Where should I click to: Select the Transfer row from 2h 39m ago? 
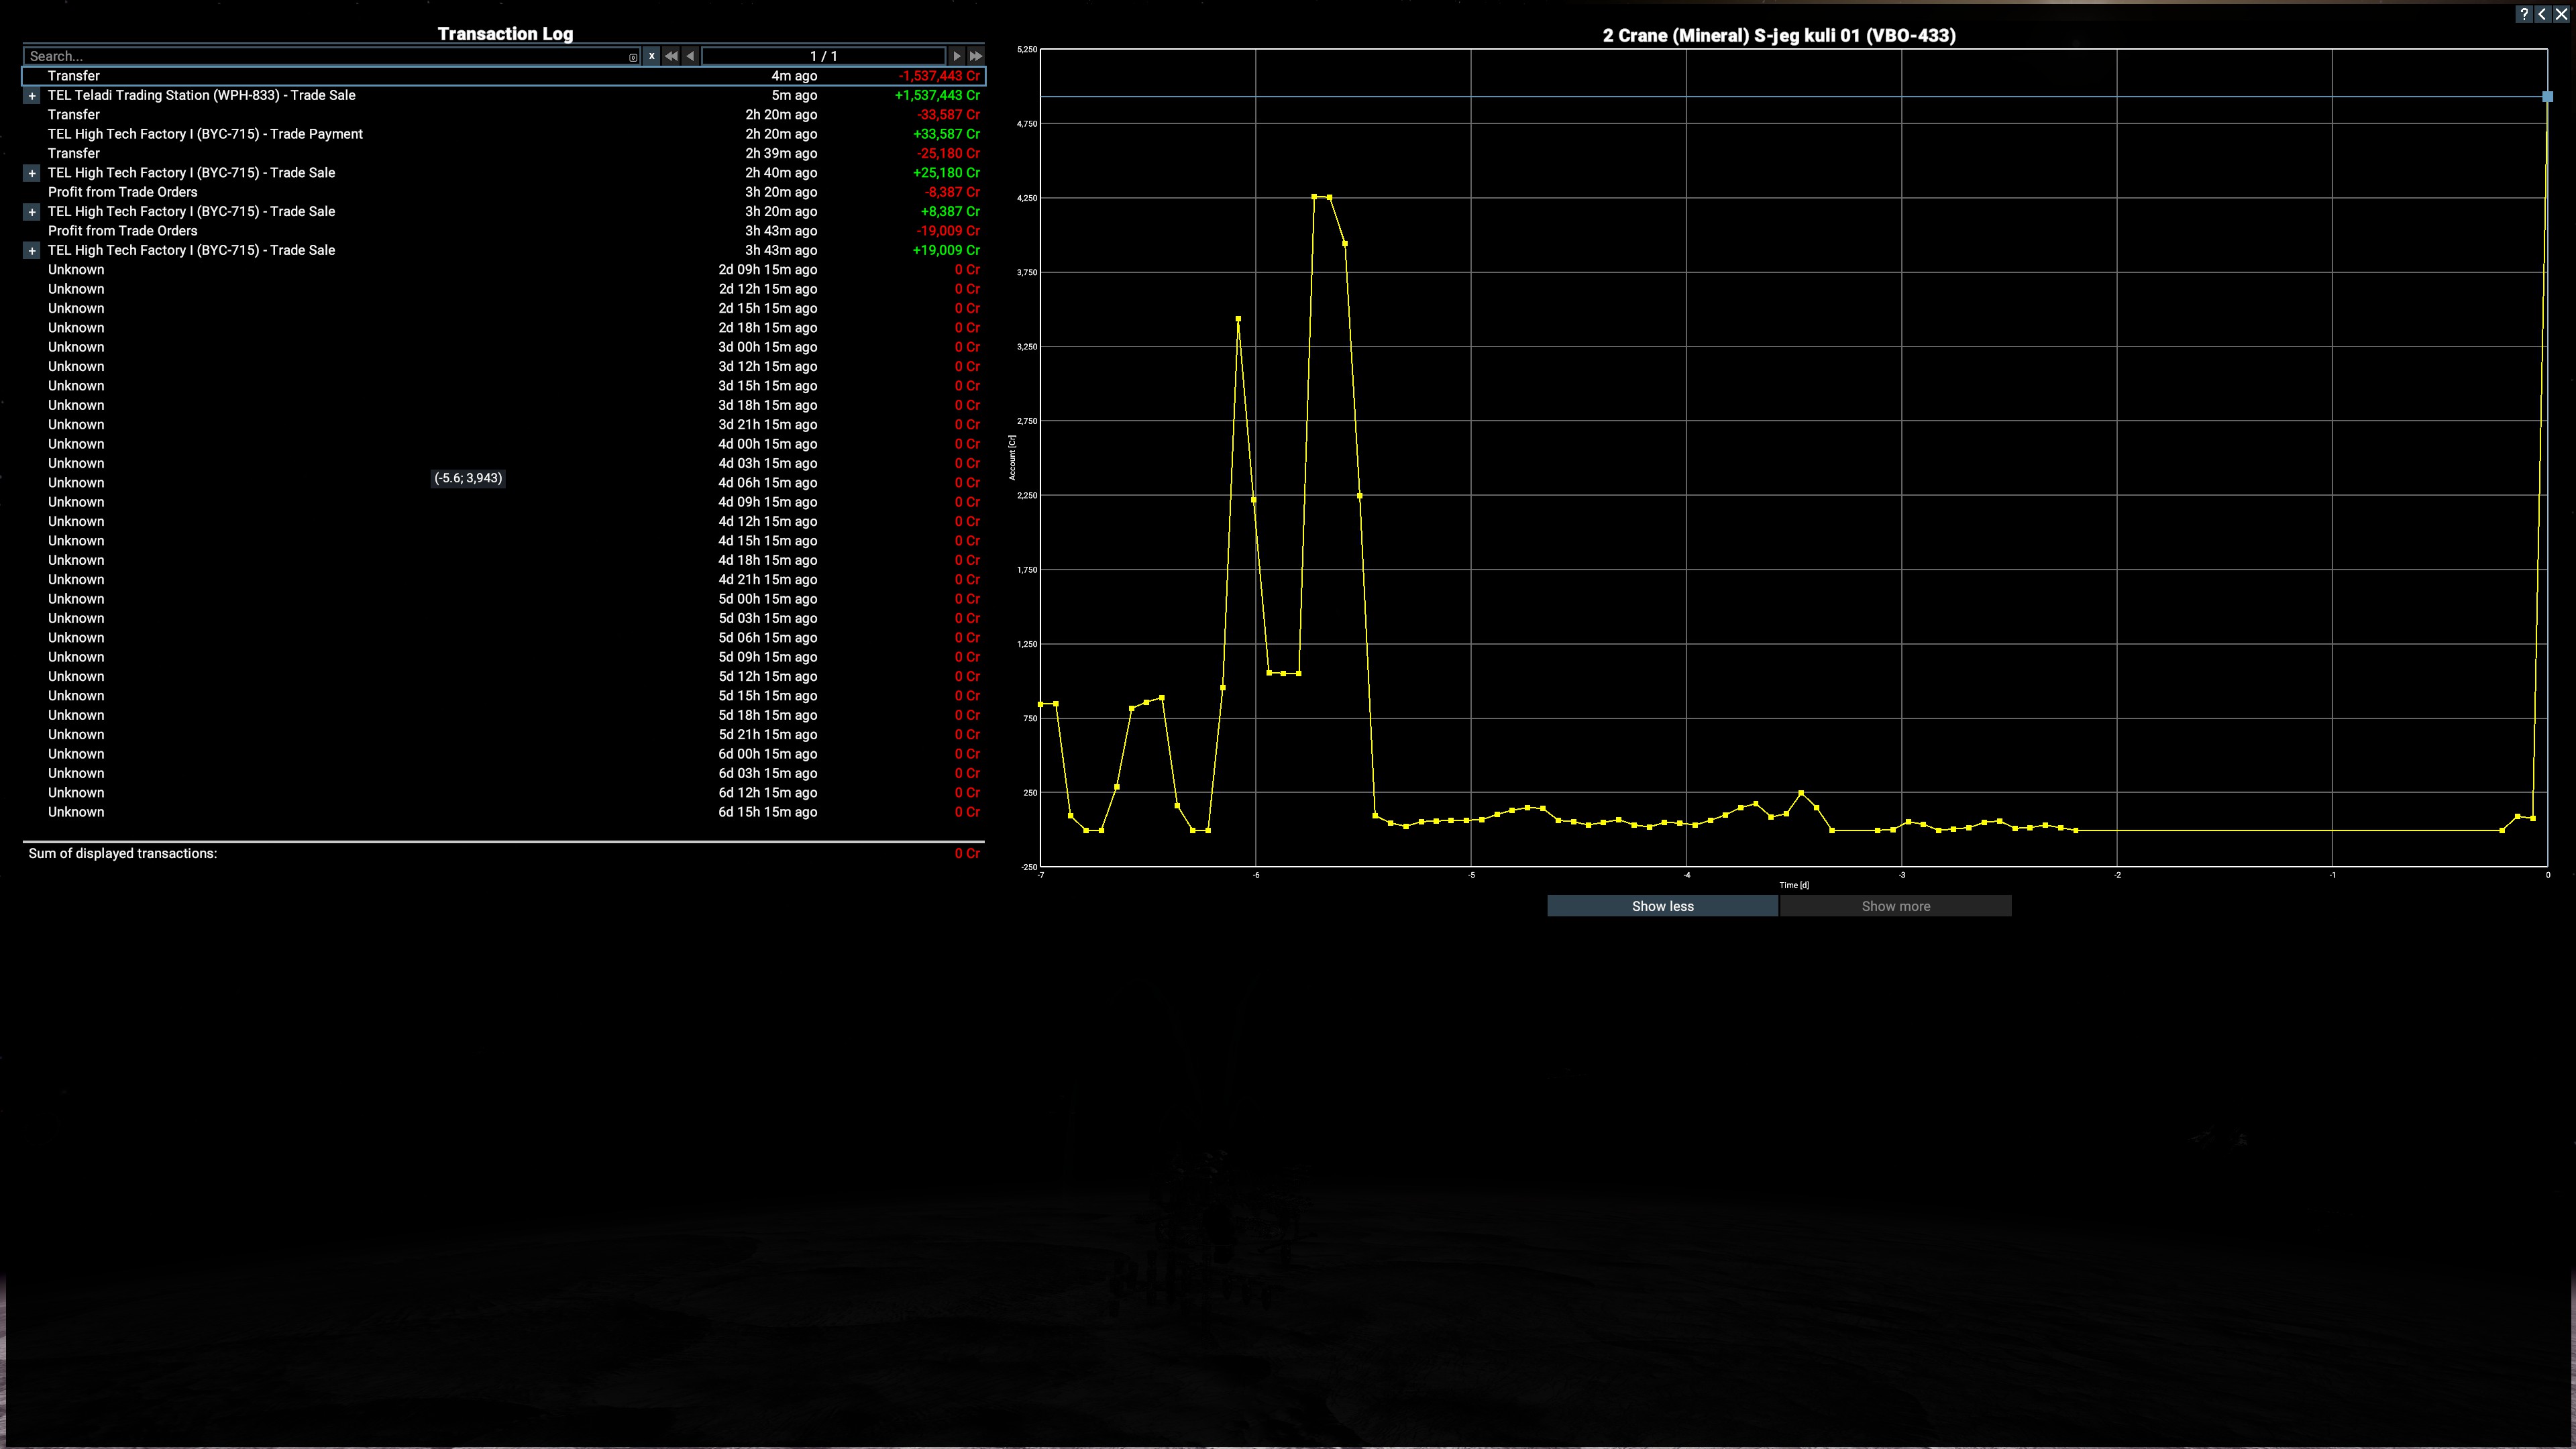[504, 153]
